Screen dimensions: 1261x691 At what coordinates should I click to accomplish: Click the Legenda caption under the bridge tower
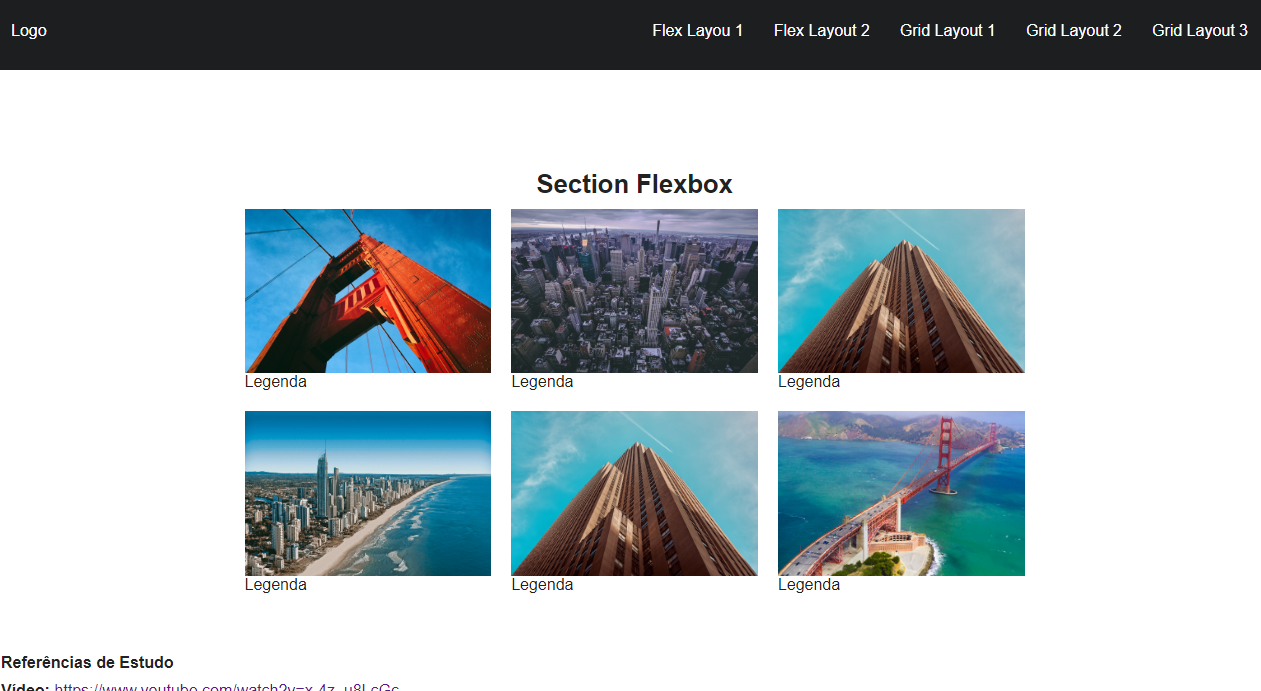point(276,381)
